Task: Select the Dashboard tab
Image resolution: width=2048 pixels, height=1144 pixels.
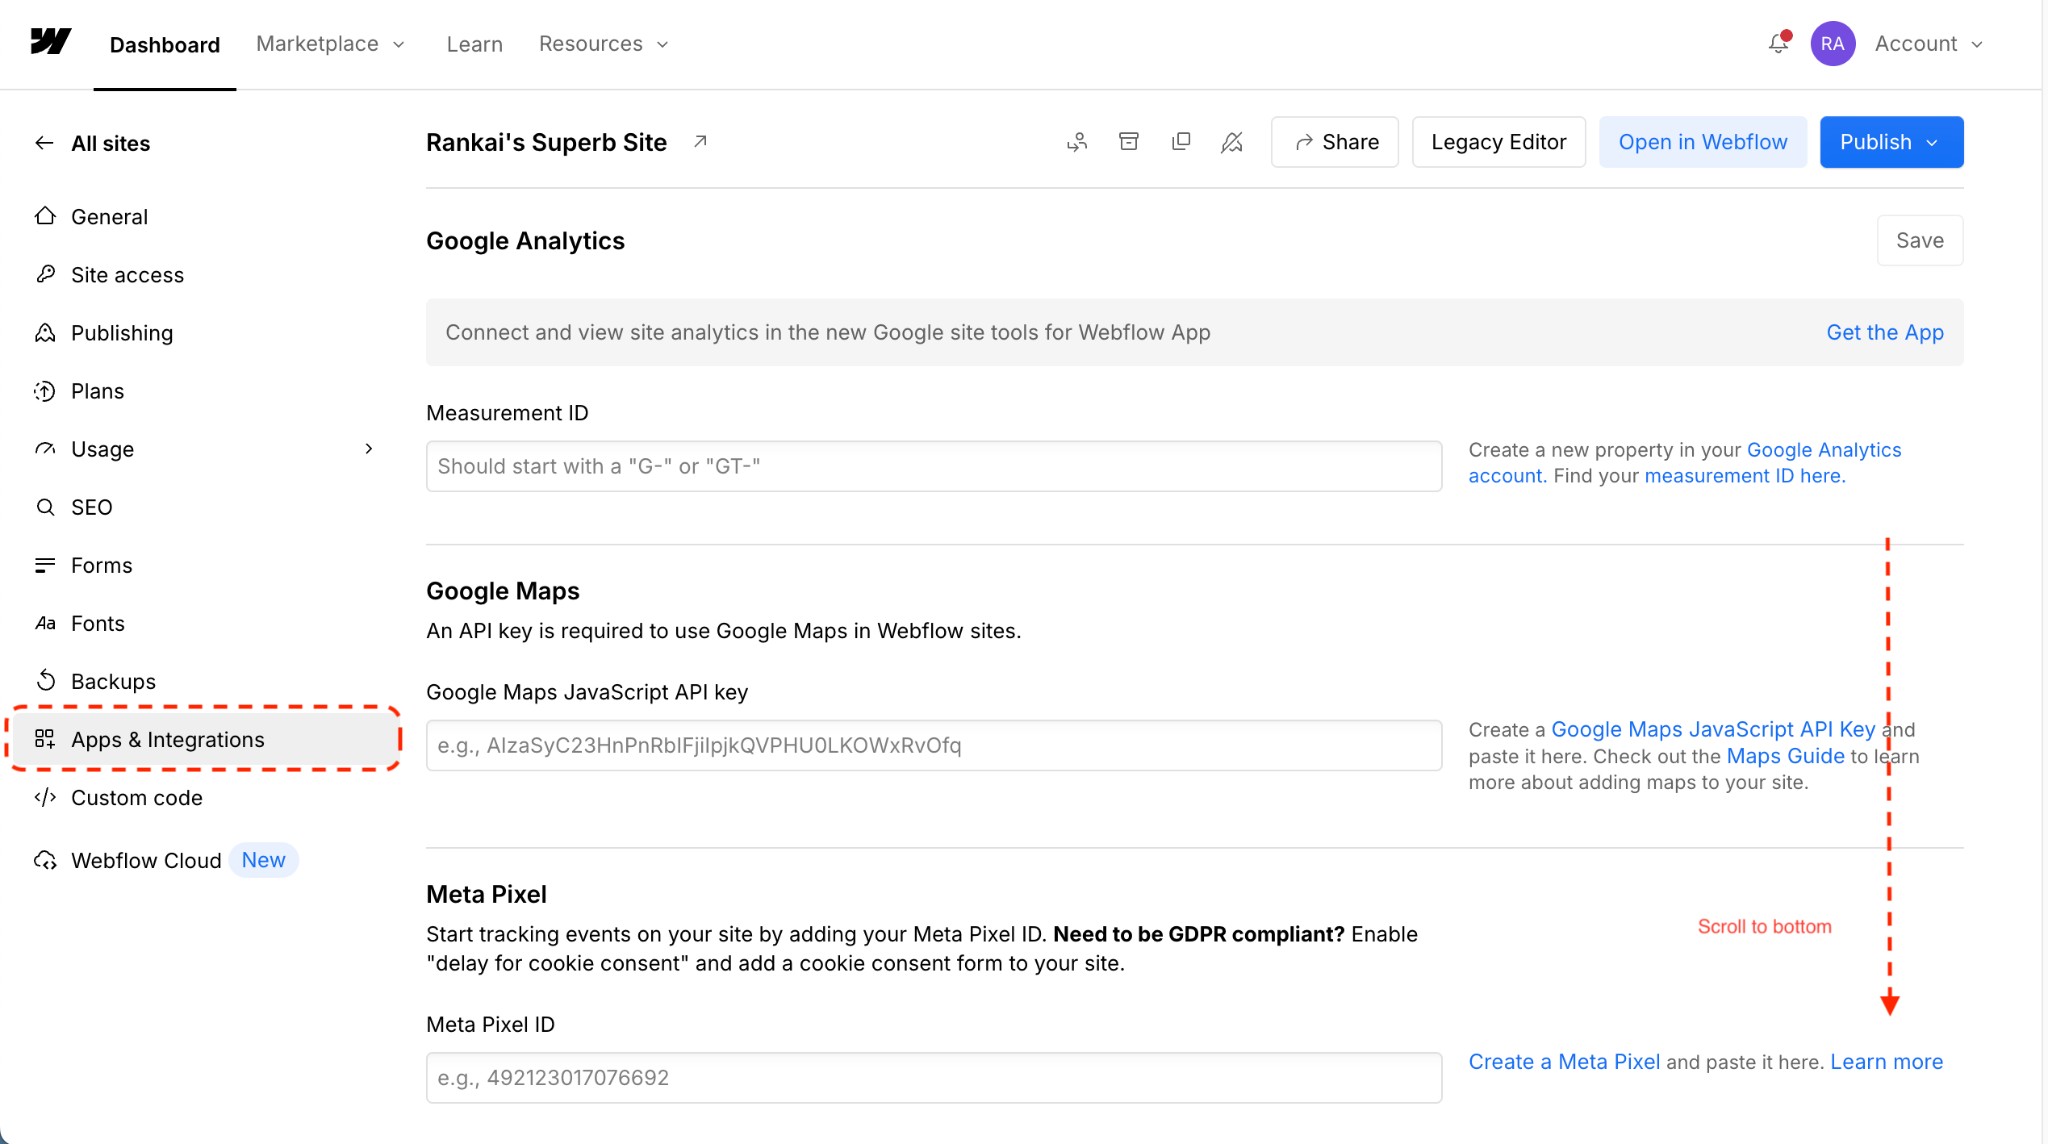Action: click(x=164, y=44)
